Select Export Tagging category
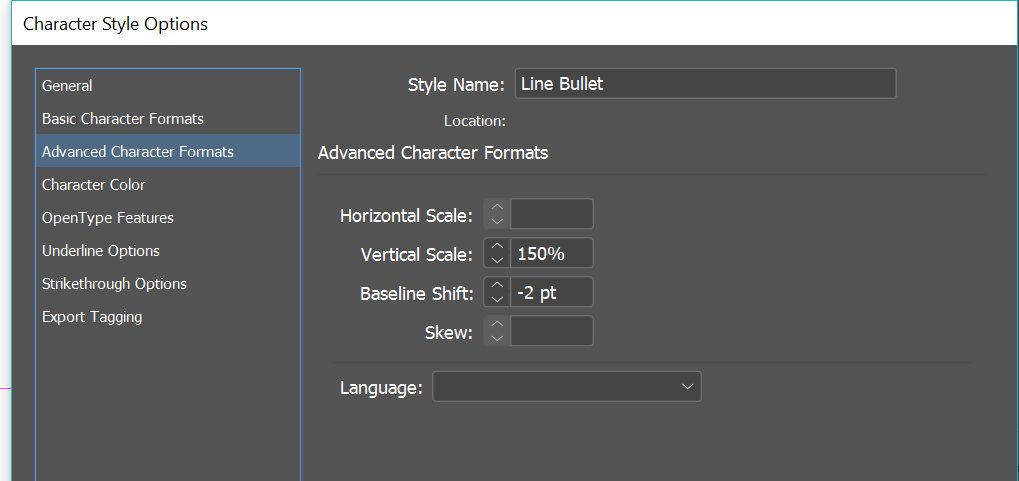Image resolution: width=1019 pixels, height=481 pixels. click(x=92, y=317)
